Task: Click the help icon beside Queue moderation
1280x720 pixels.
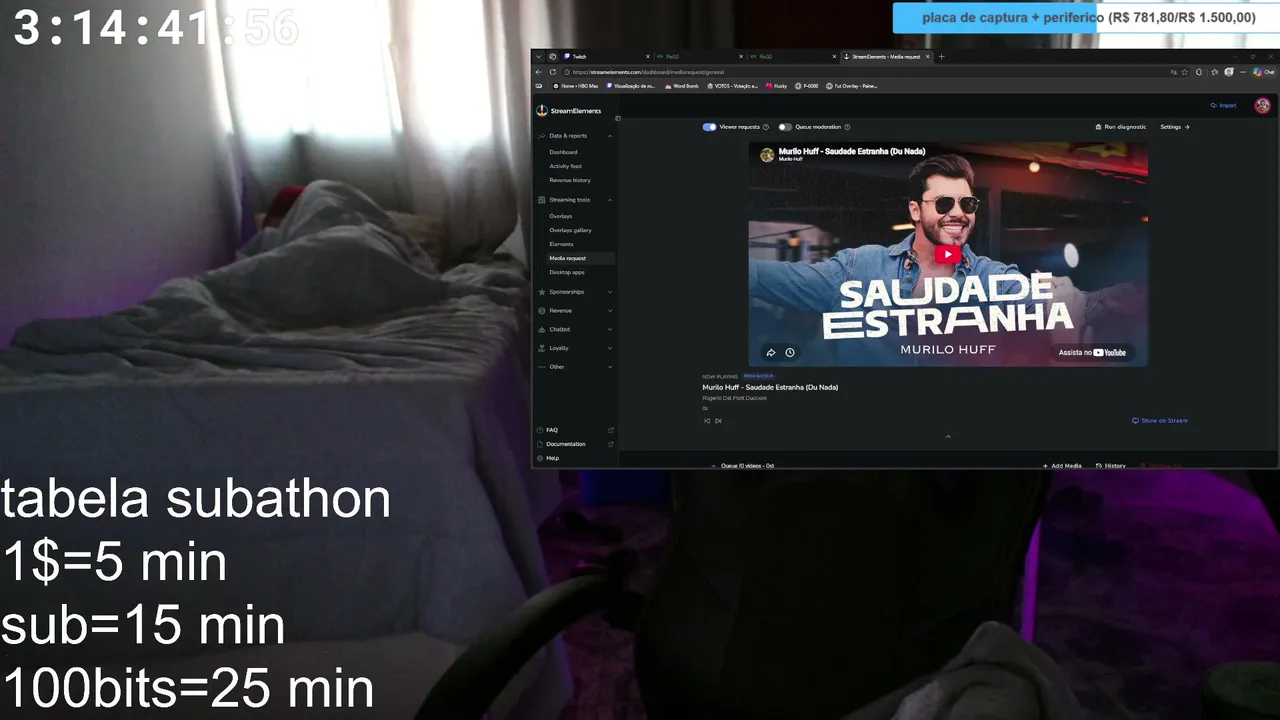Action: pos(847,127)
